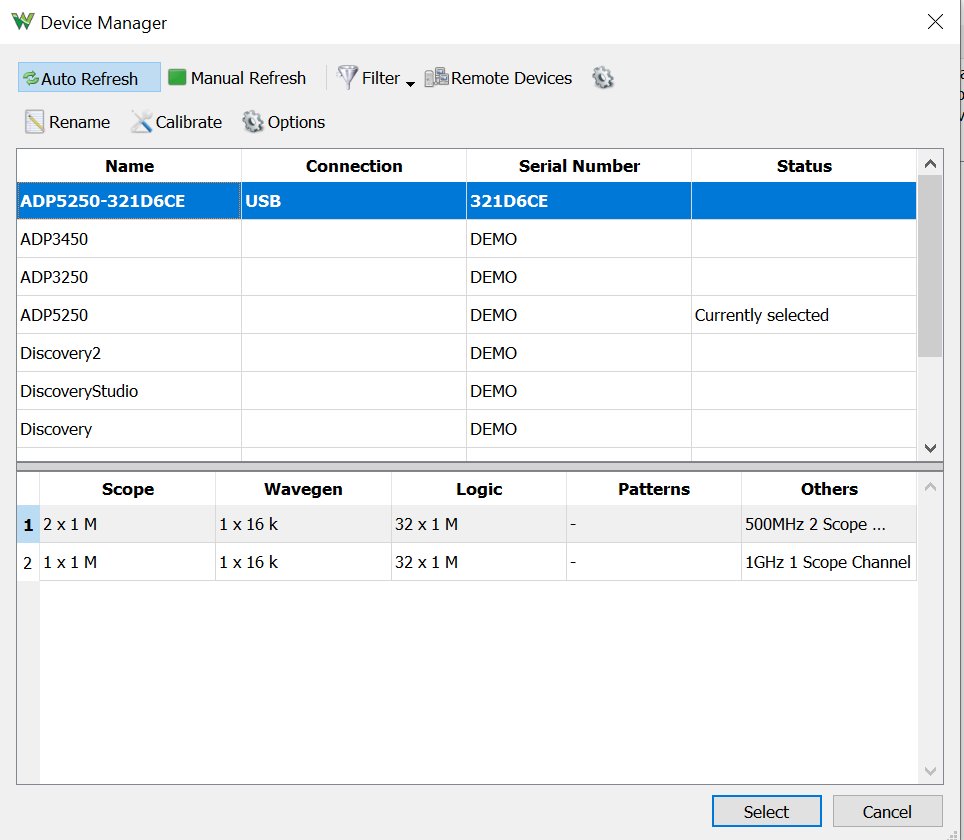Click the Wavegen column header
The width and height of the screenshot is (964, 840).
coord(304,489)
